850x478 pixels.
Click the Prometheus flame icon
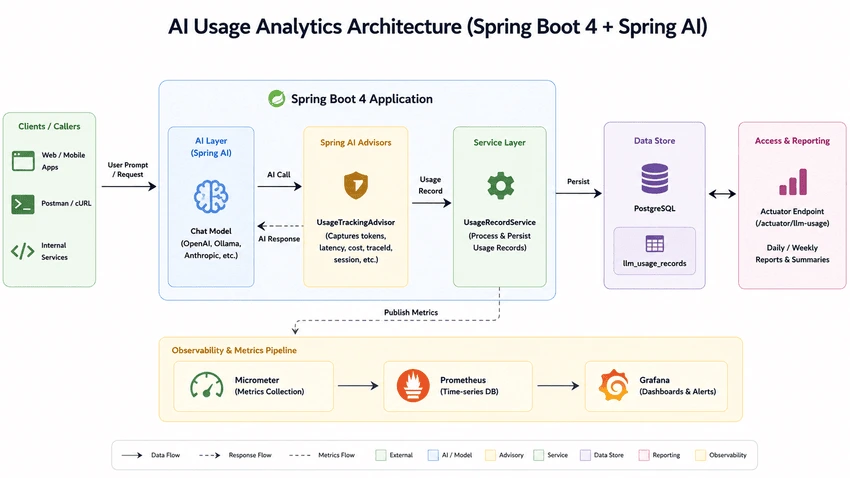[413, 385]
